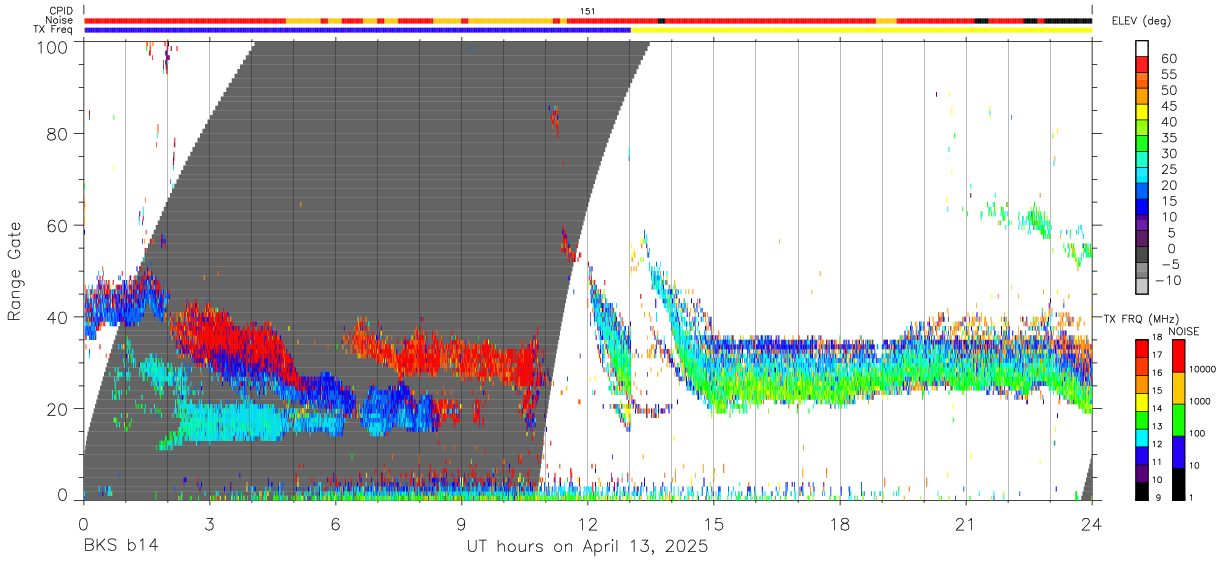Click the UT hour tick label 6
Screen dimensions: 1228x567
pos(335,522)
